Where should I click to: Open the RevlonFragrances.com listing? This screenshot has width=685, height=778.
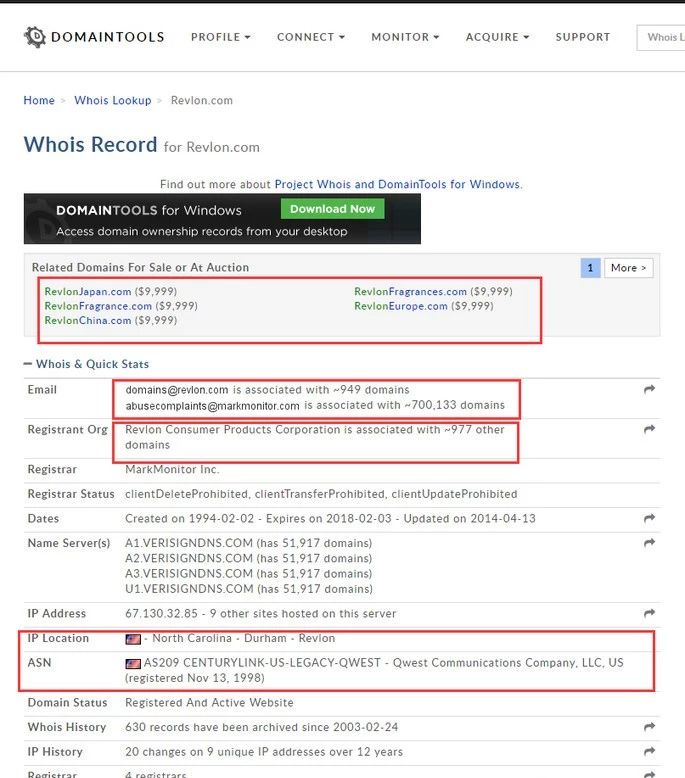[x=410, y=292]
